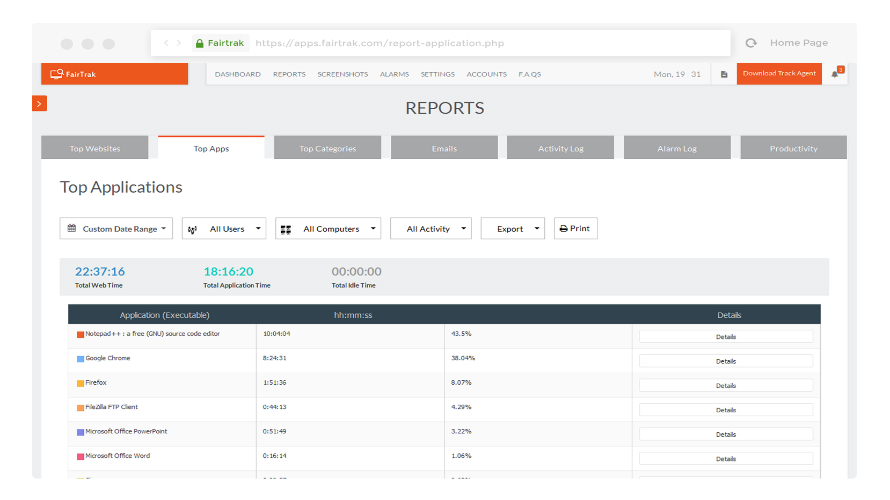Click orange swatch beside FileZilla FTP Client
The width and height of the screenshot is (890, 500).
81,407
